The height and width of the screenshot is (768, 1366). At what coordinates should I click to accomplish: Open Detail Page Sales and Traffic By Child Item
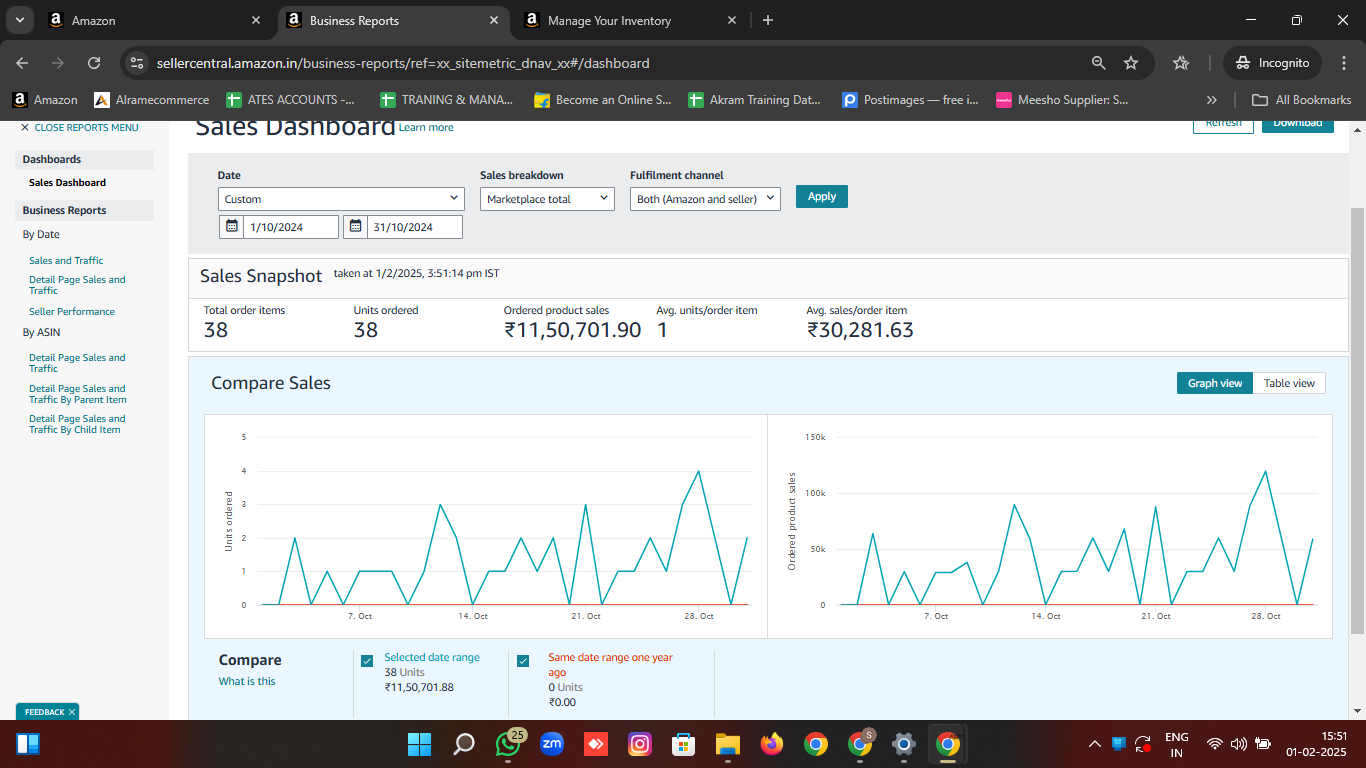coord(77,424)
